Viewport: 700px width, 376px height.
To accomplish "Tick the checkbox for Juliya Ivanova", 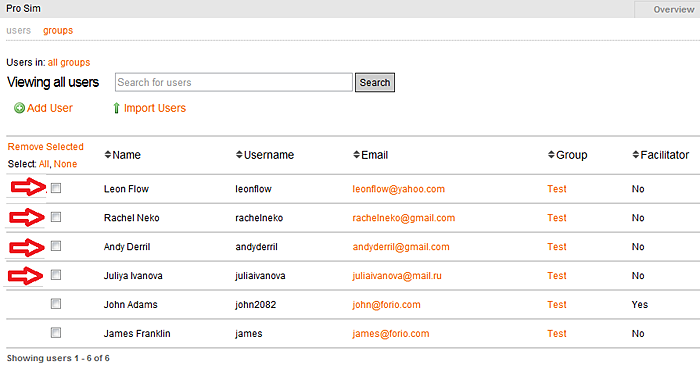I will click(x=56, y=275).
